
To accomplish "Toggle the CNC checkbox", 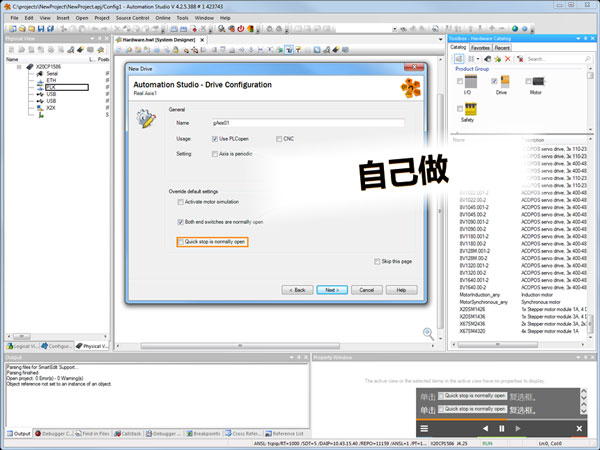I will 279,139.
